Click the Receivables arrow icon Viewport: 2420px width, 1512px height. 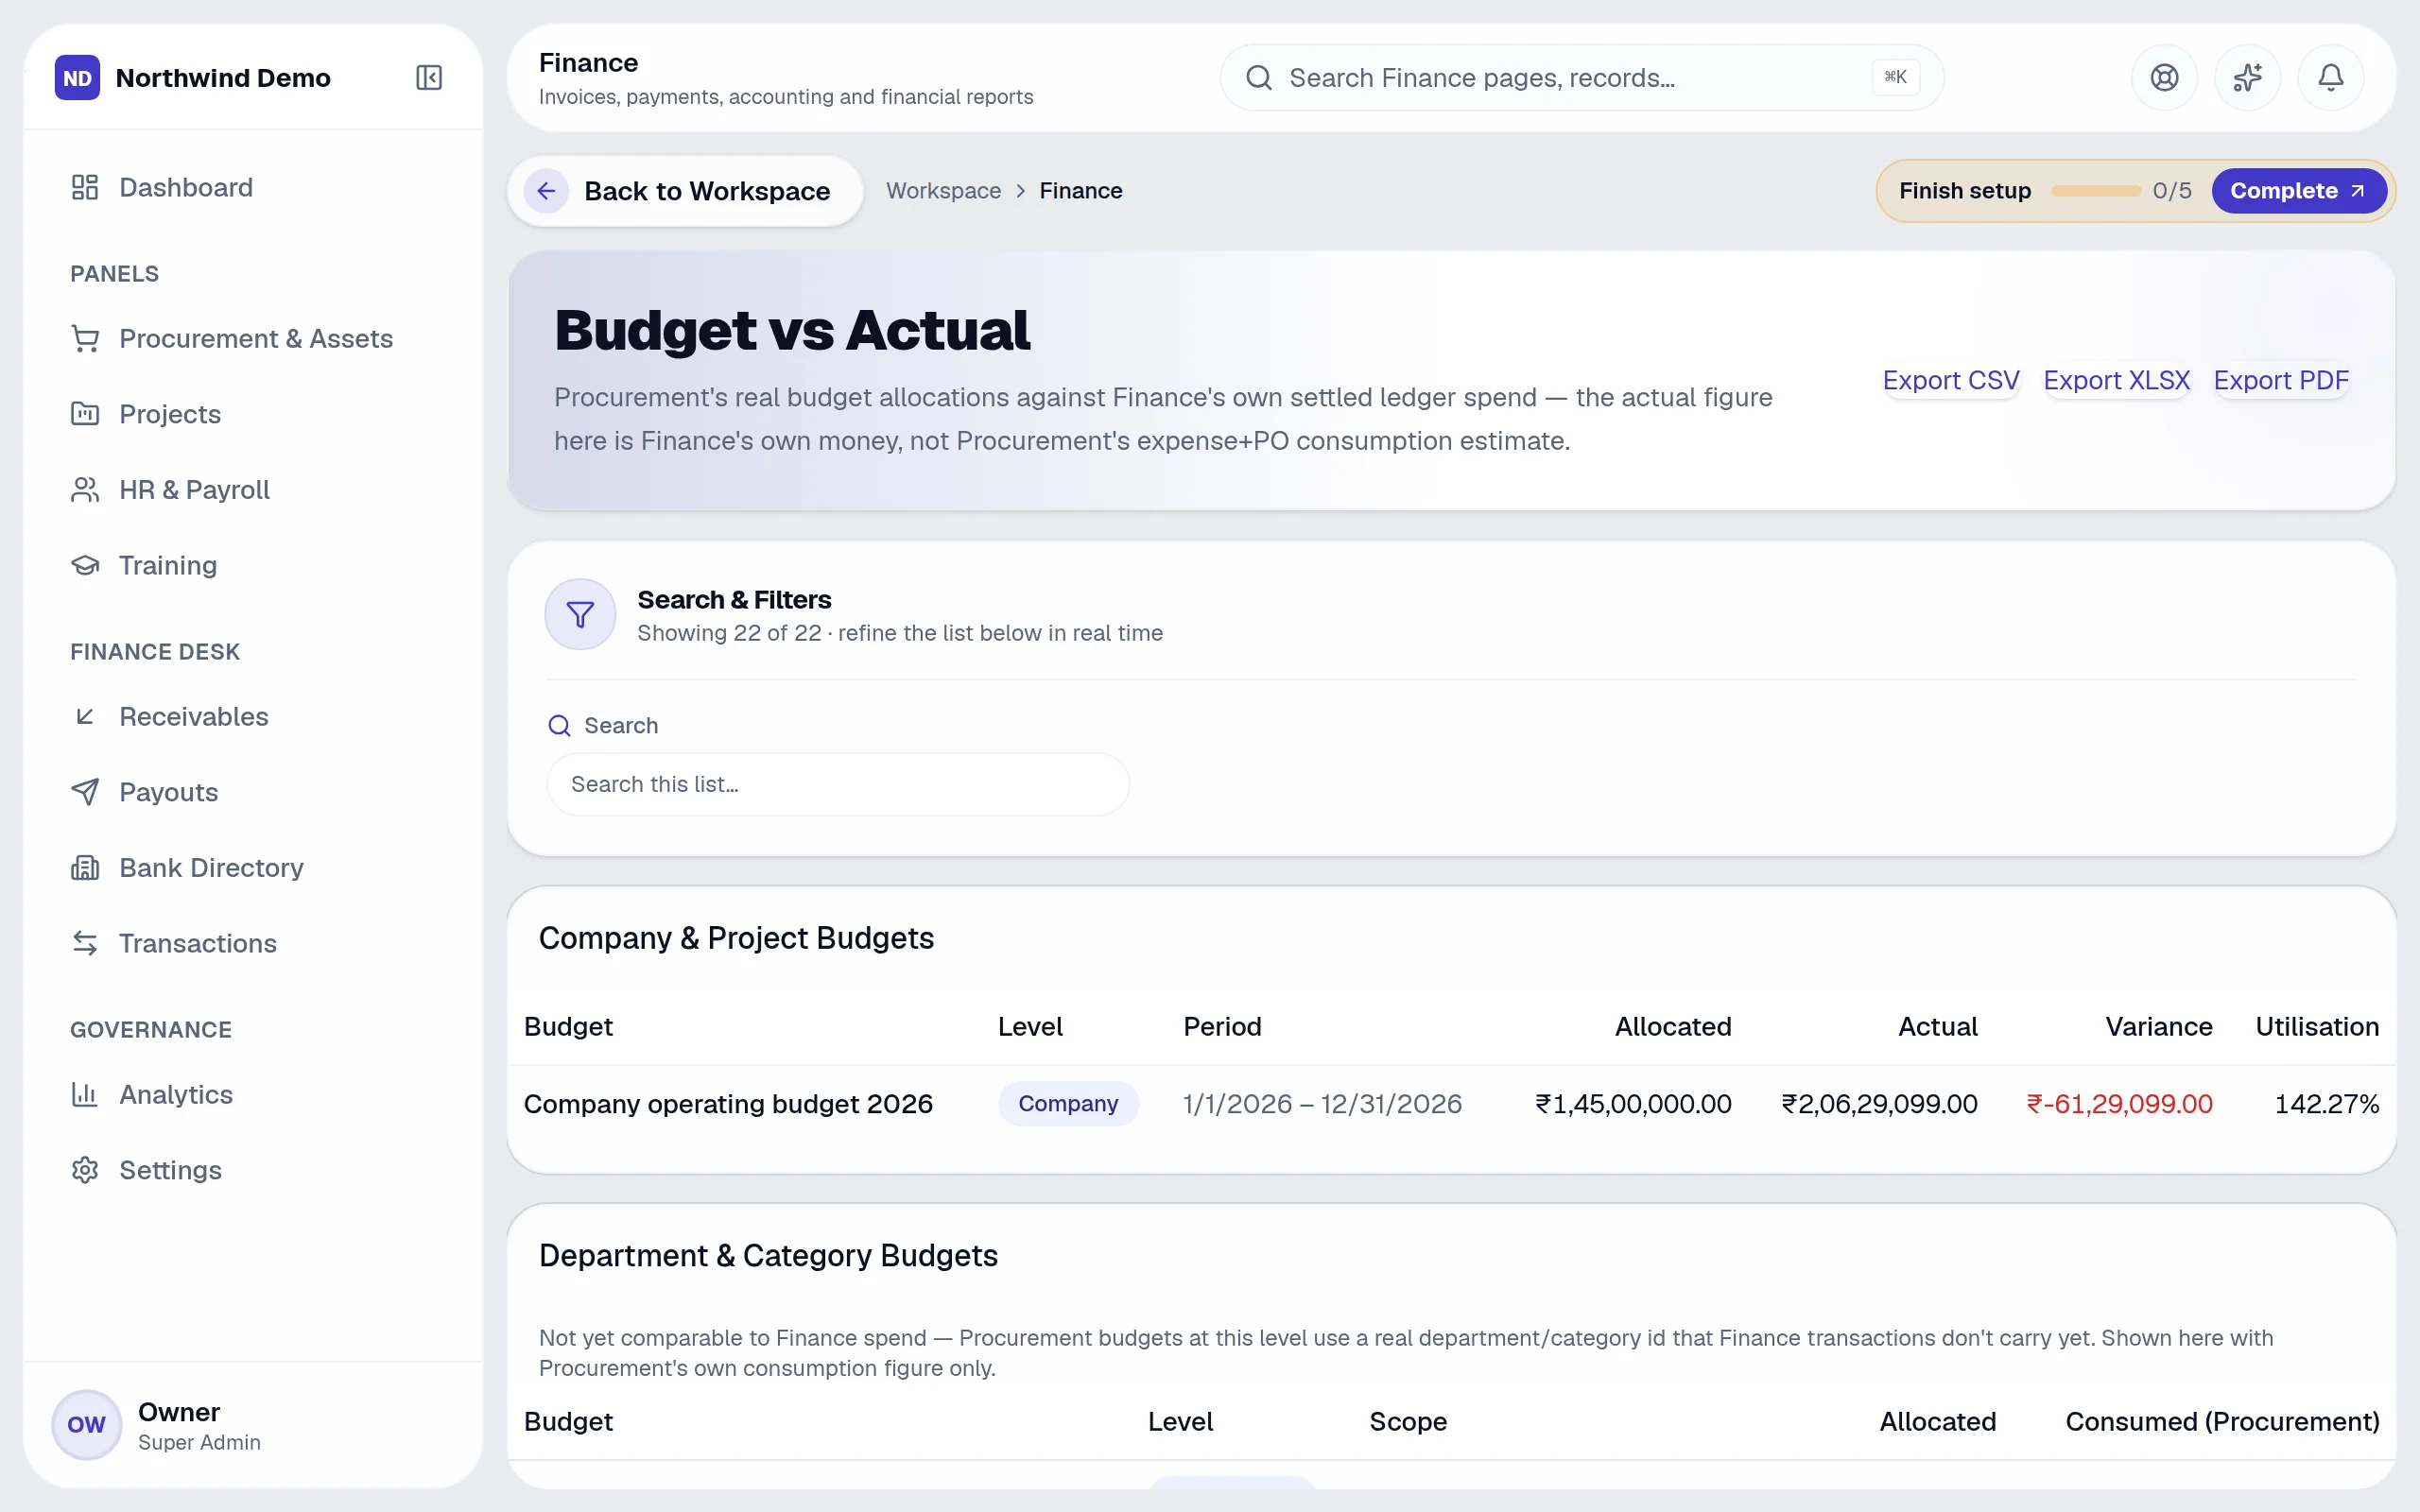coord(85,716)
